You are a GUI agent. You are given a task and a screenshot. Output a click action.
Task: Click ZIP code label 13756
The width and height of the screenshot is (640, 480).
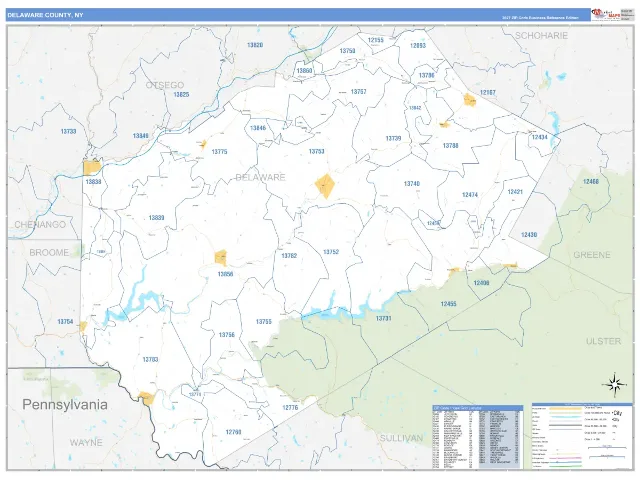point(227,335)
